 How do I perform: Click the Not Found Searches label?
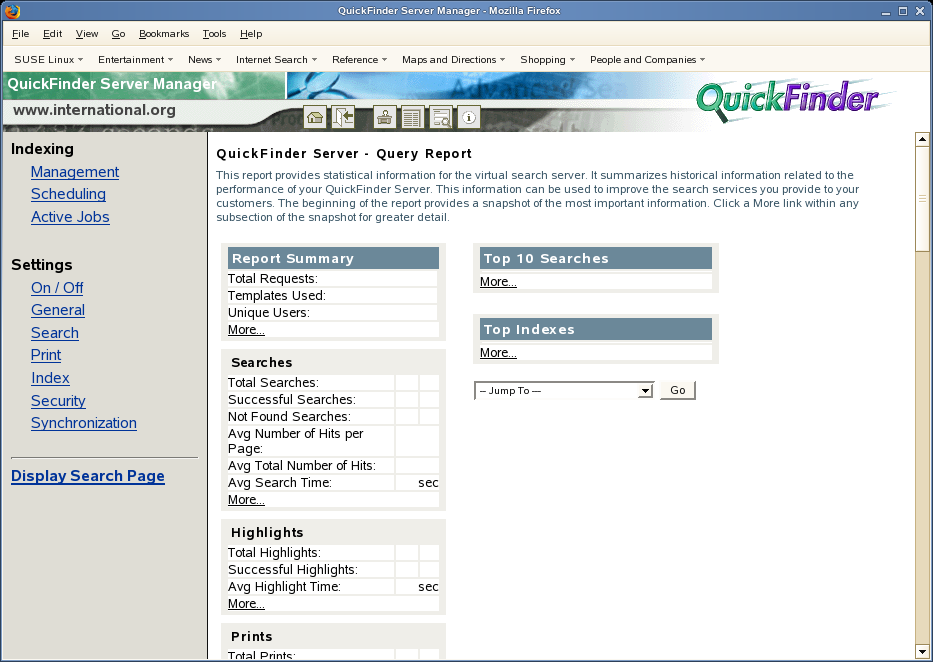(x=289, y=417)
